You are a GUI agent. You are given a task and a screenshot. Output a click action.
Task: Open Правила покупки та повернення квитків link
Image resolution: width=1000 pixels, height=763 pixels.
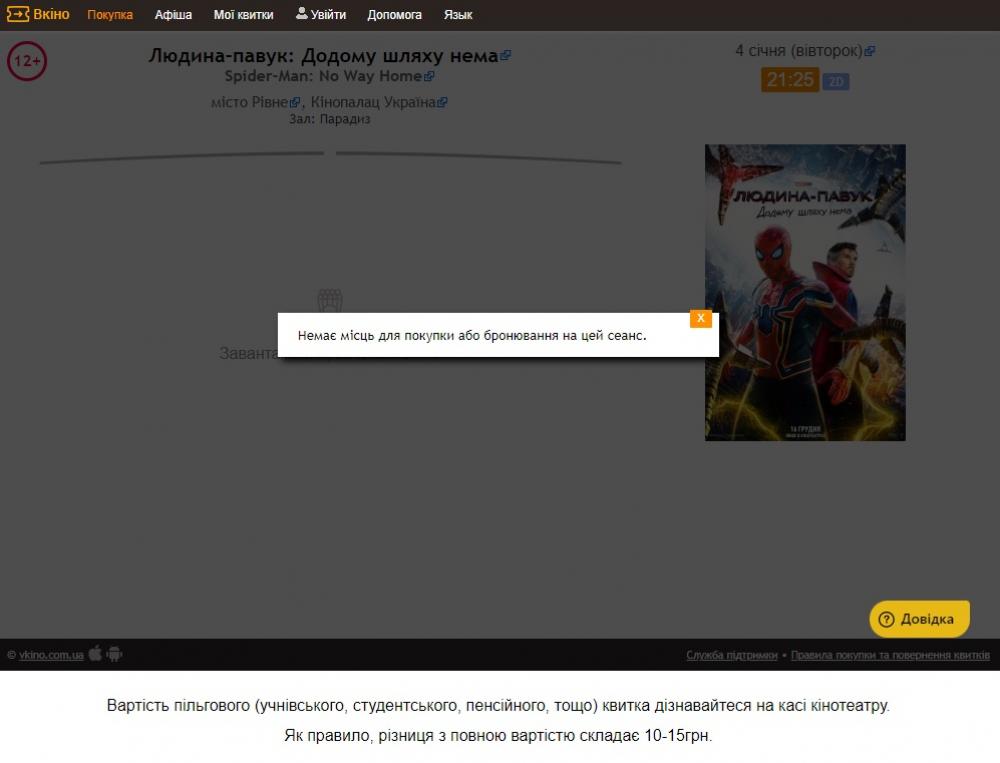890,655
